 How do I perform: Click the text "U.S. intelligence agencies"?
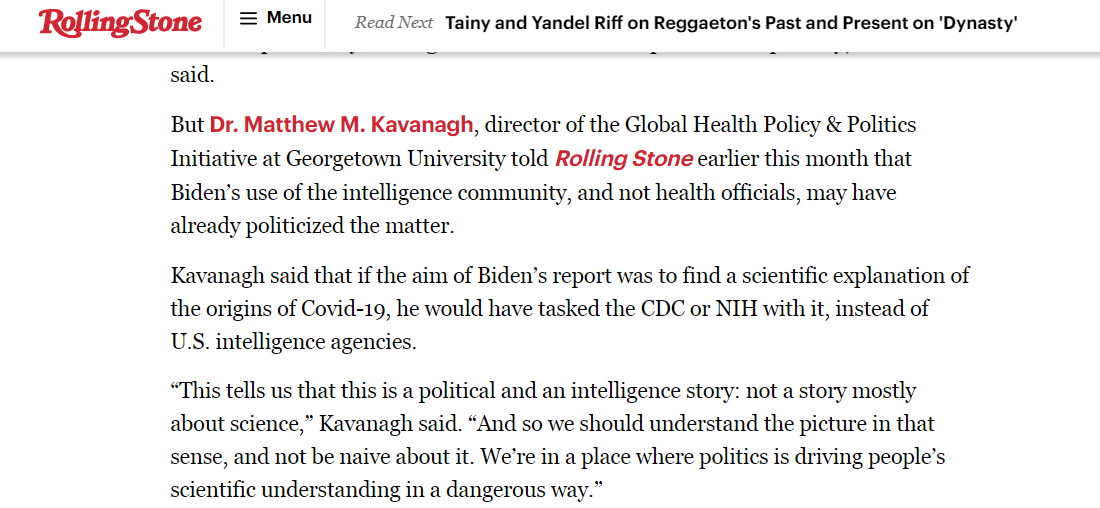click(292, 341)
